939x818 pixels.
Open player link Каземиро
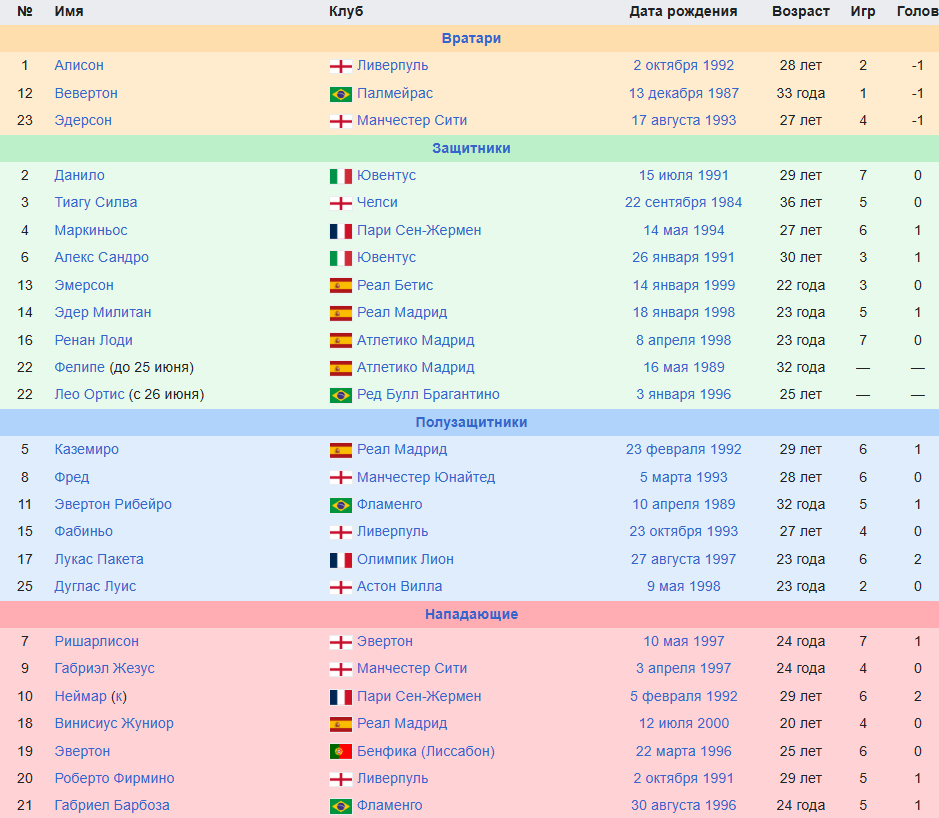87,450
